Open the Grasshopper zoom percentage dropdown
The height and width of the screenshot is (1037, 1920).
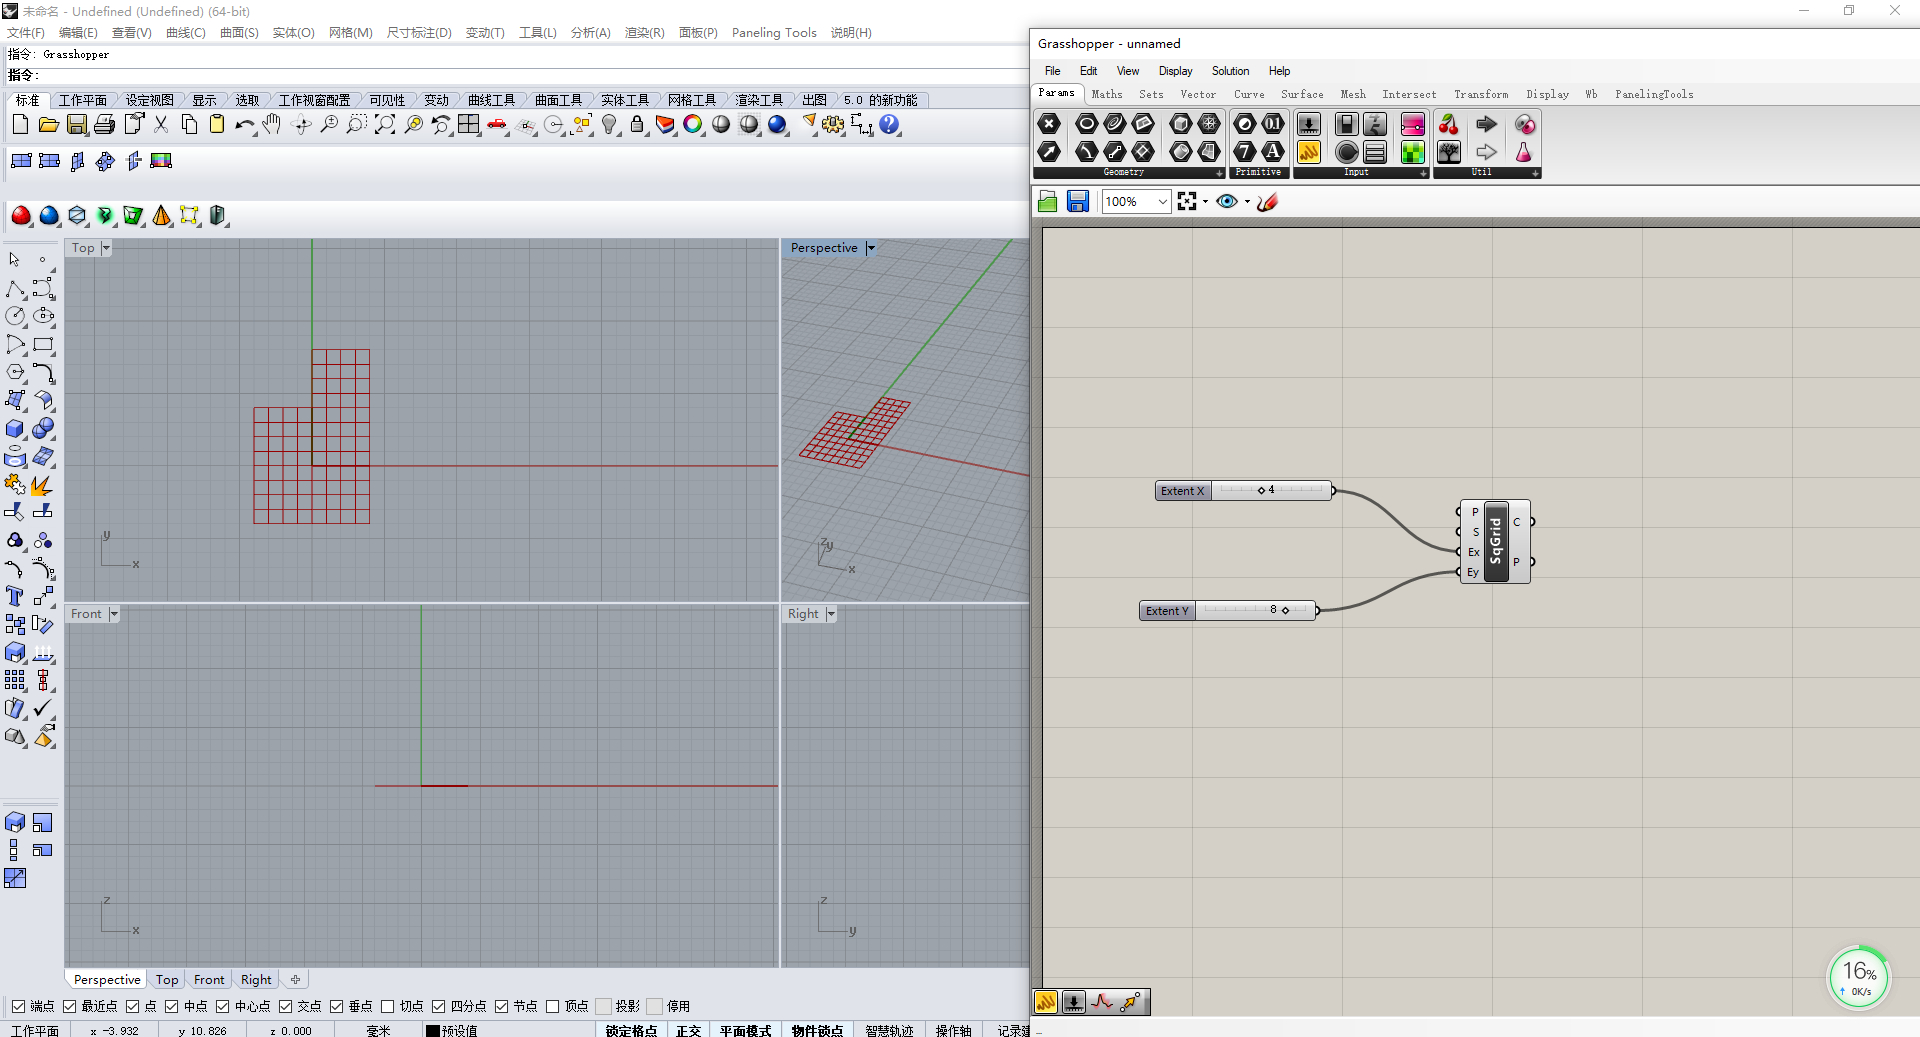[x=1162, y=202]
